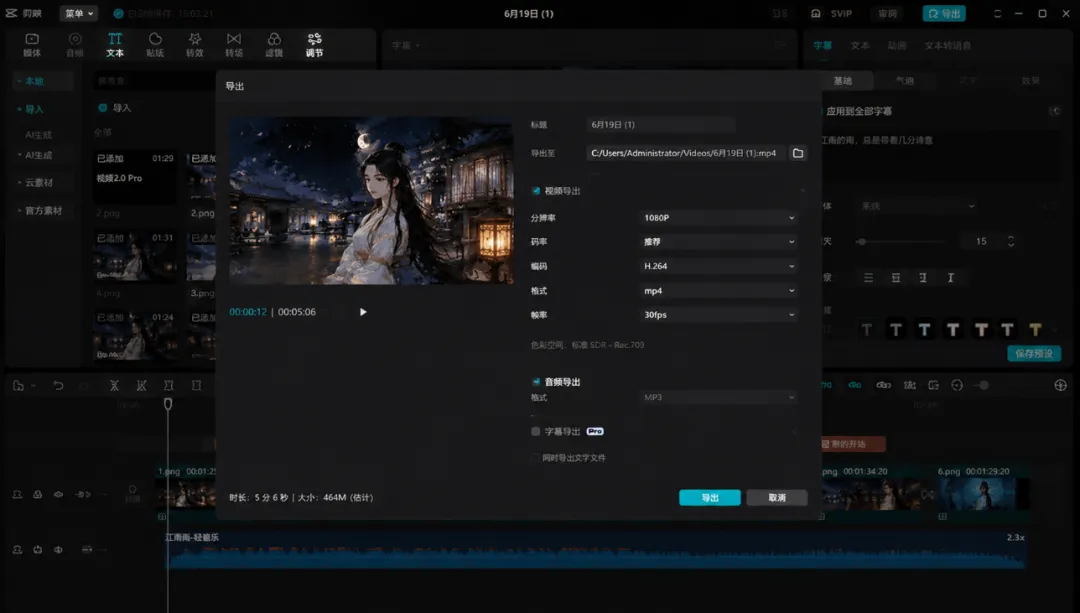The image size is (1080, 613).
Task: Click the blue-outlined T text style preset
Action: 924,330
